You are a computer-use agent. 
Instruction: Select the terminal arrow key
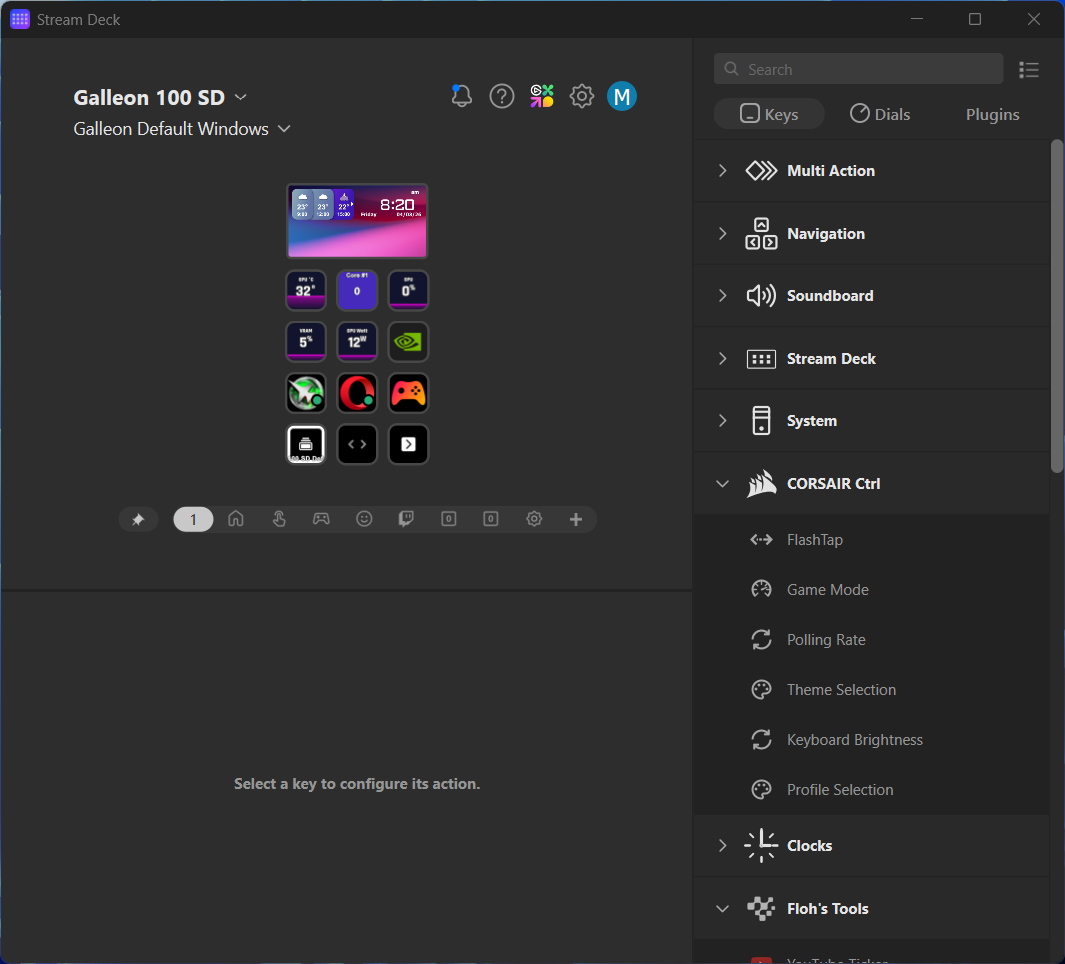(x=408, y=443)
